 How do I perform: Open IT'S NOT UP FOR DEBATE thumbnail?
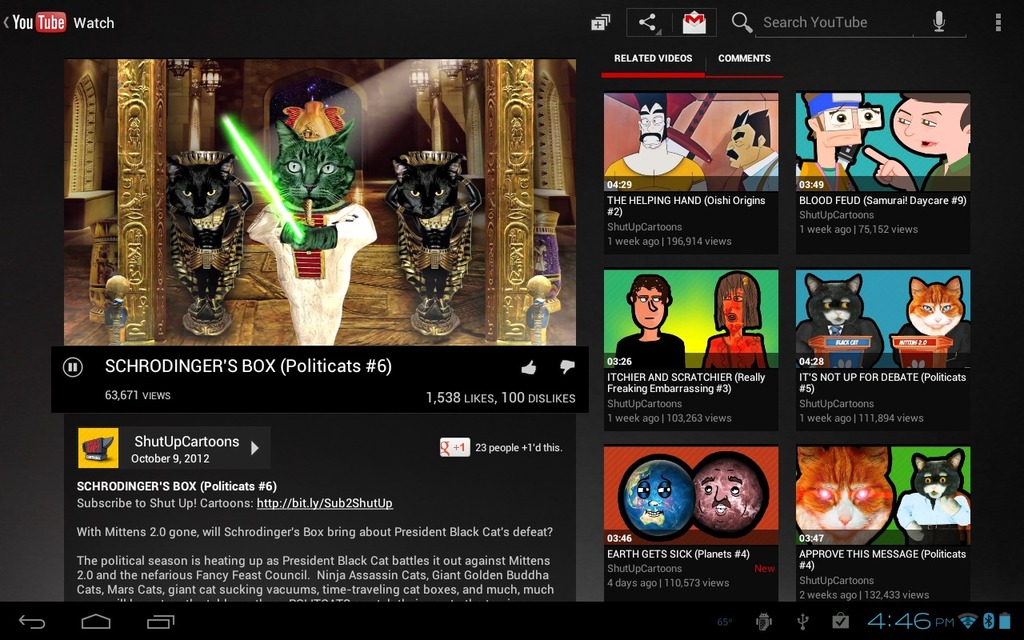click(x=883, y=319)
